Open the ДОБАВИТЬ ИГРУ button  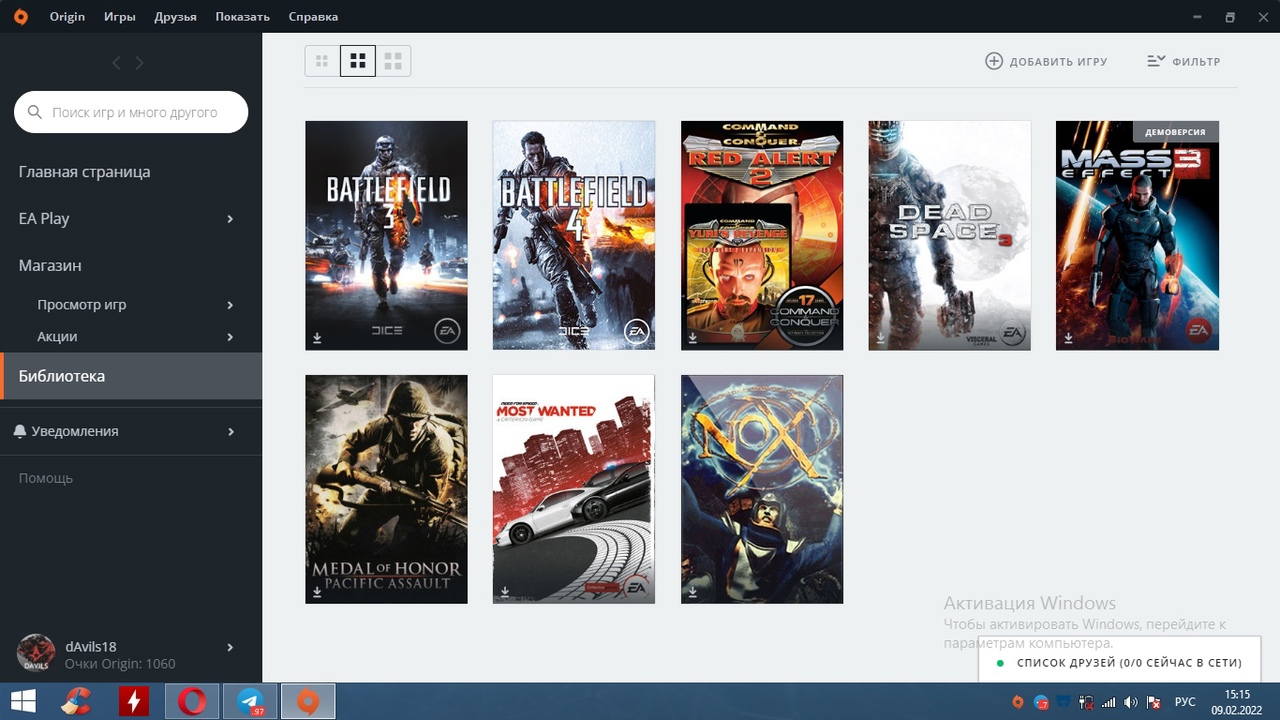[x=1046, y=61]
